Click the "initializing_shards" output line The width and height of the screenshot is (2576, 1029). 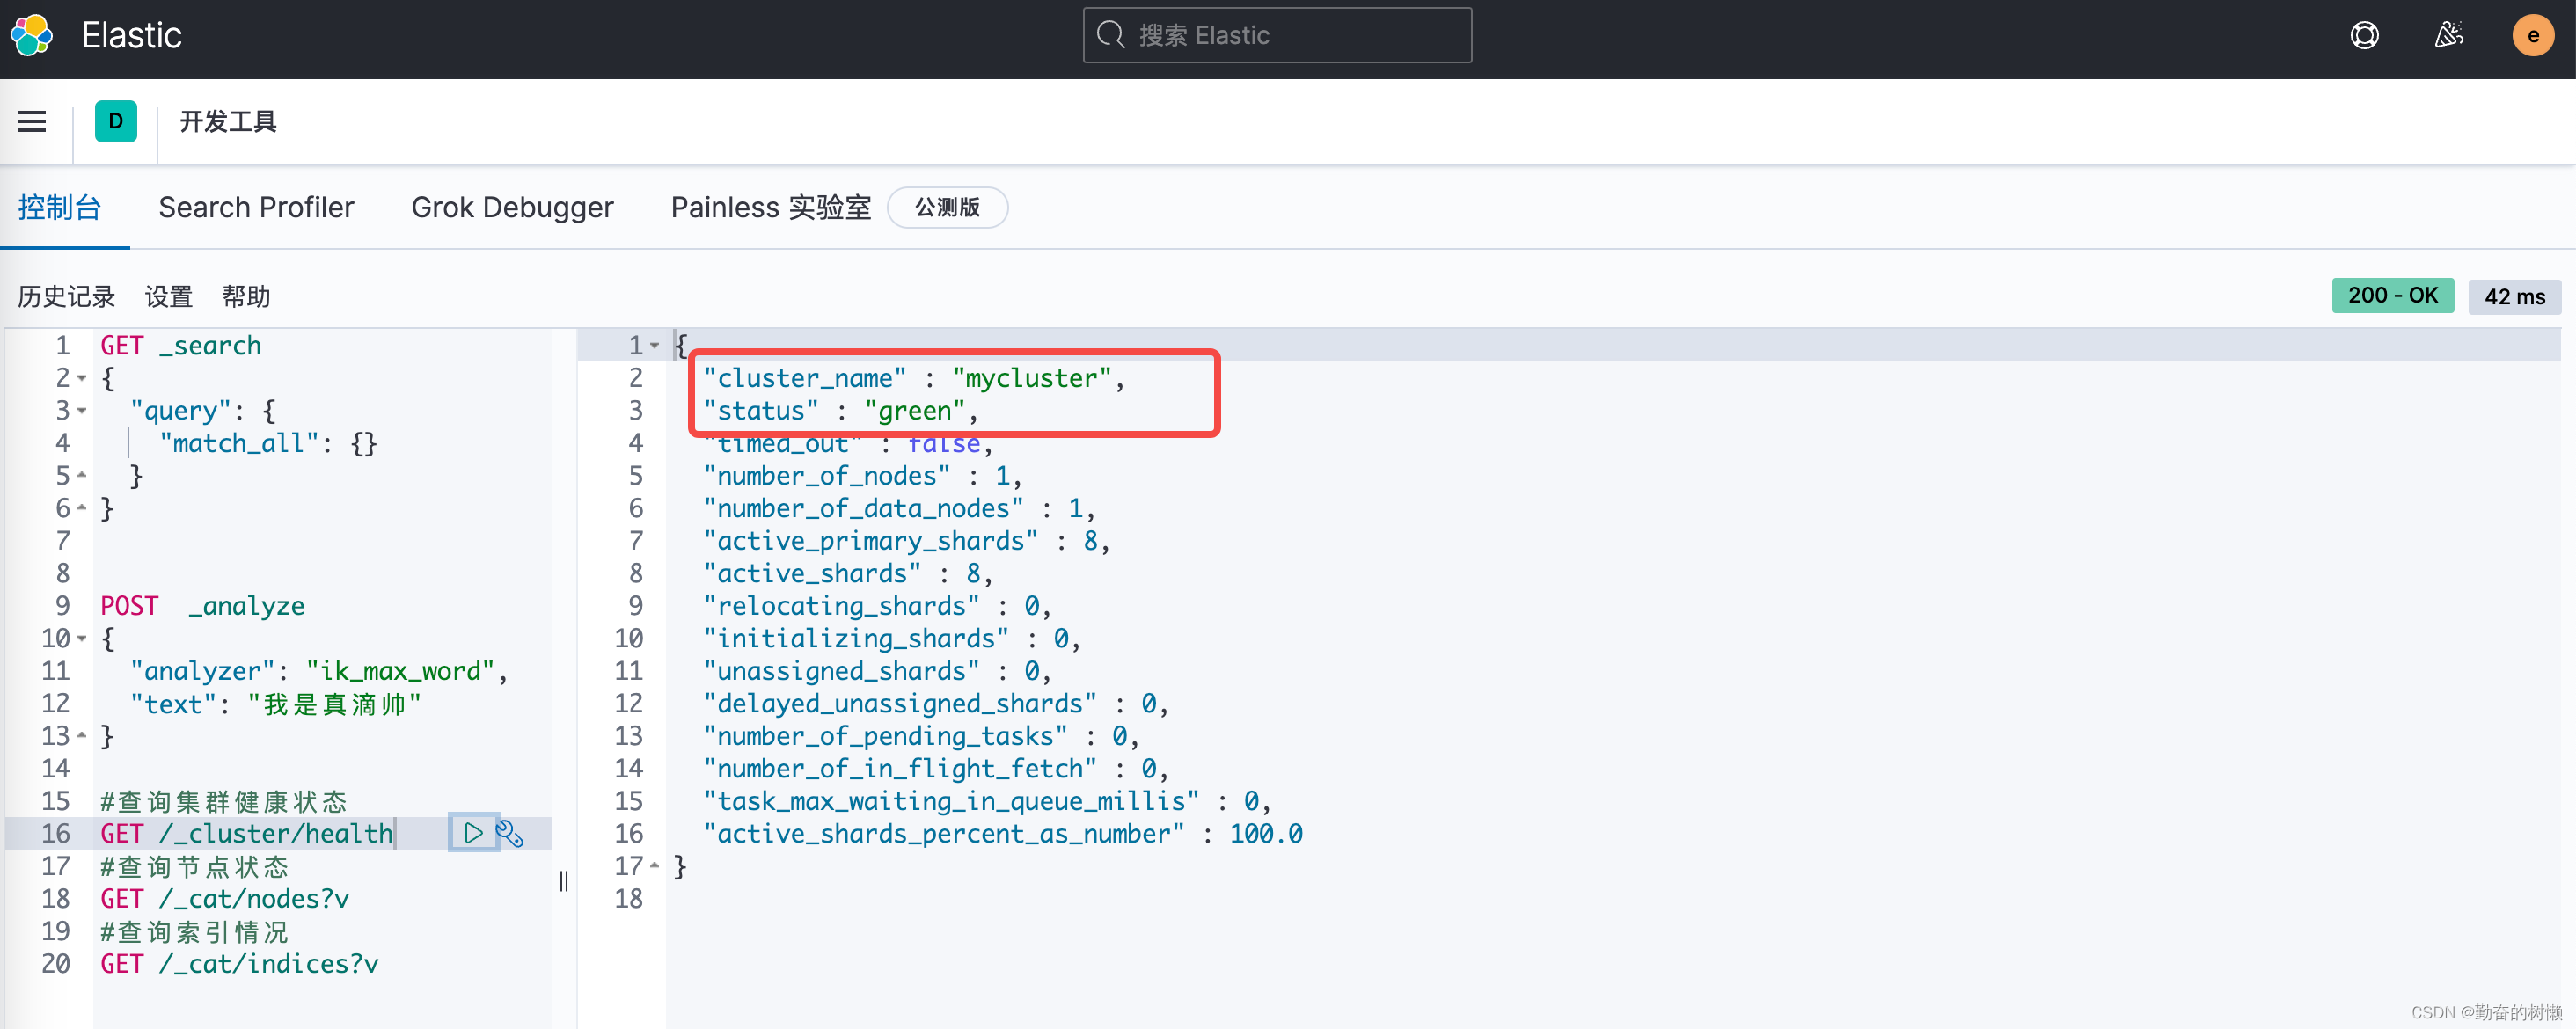pos(892,639)
